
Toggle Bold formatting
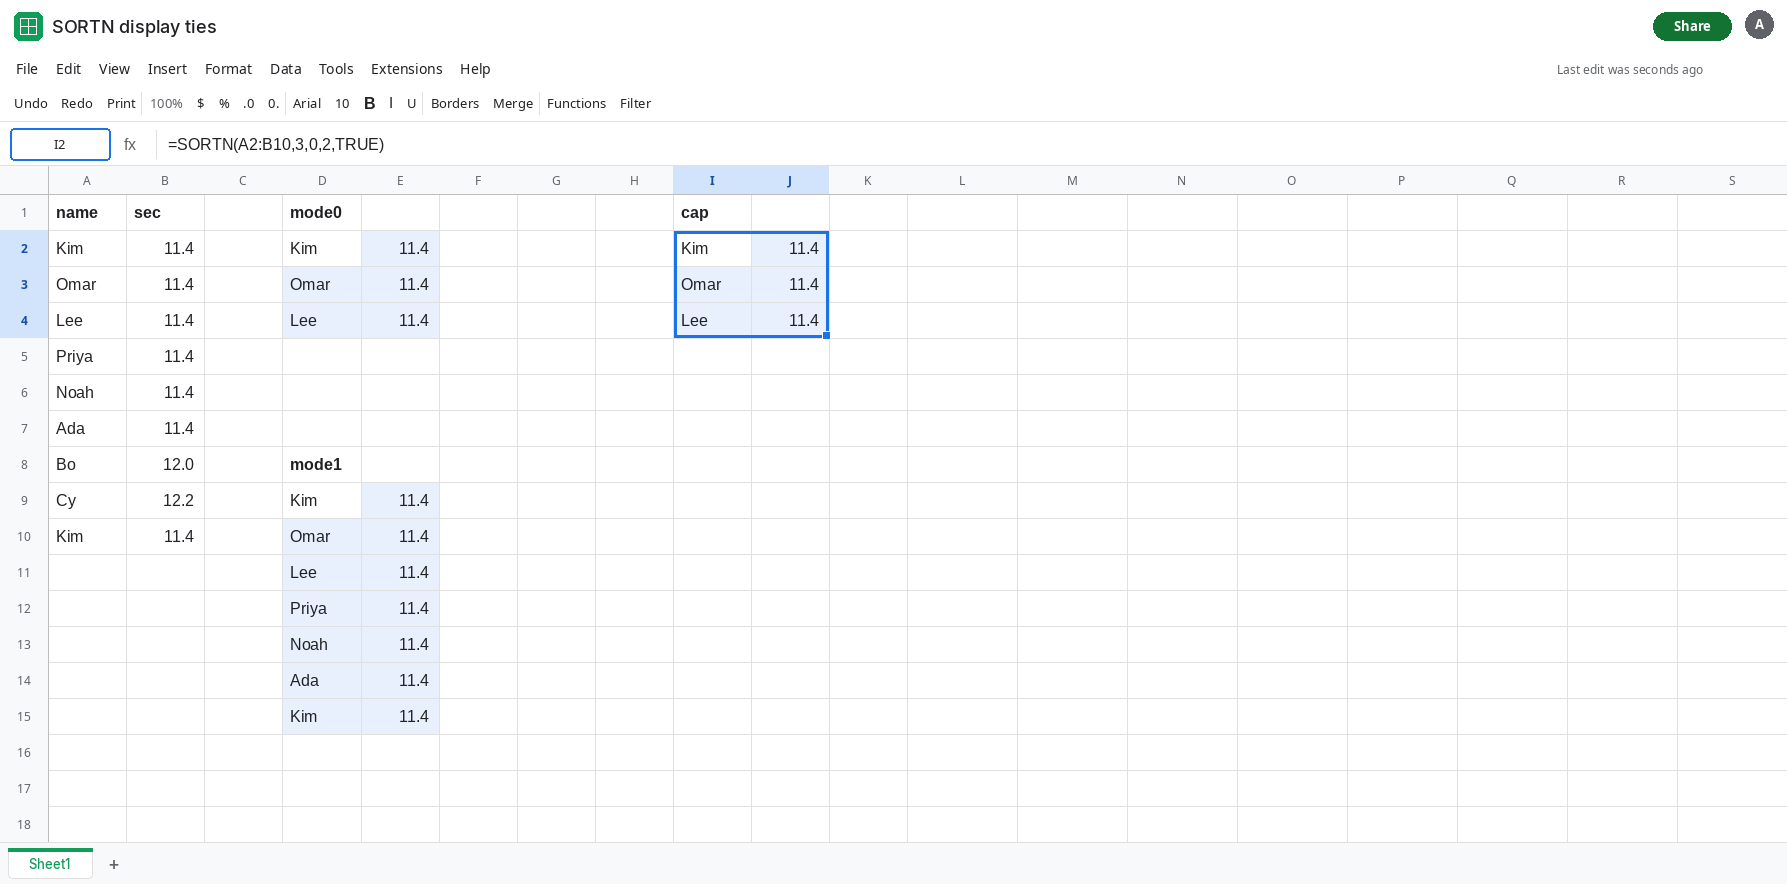[369, 103]
